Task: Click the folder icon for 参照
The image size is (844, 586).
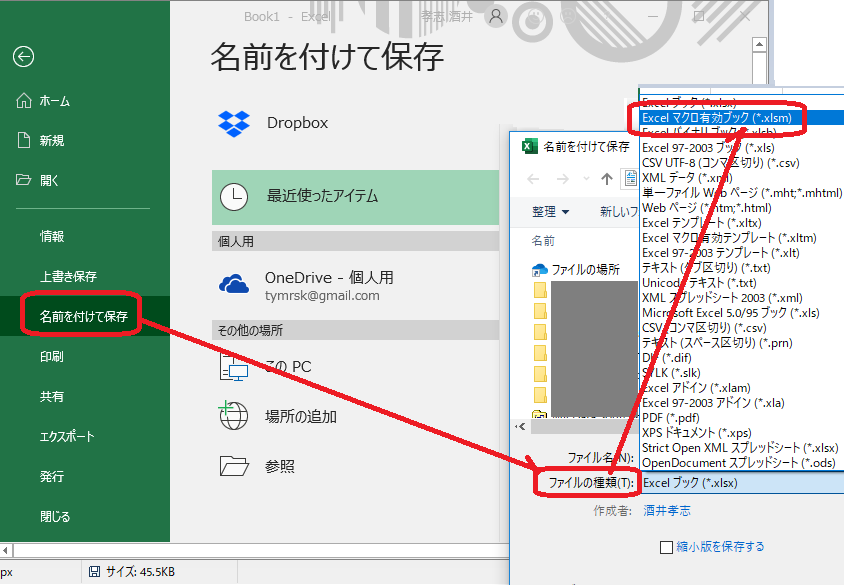Action: point(234,466)
